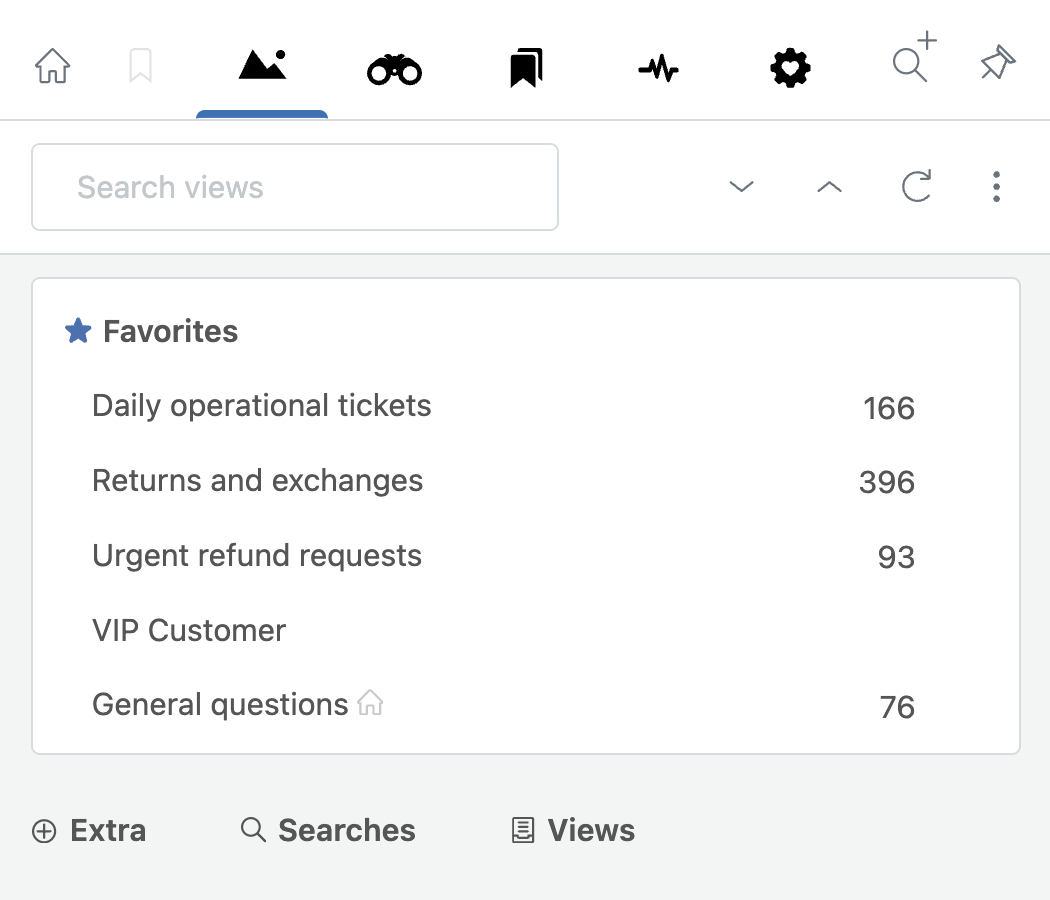
Task: Open the binoculars tab
Action: (x=394, y=69)
